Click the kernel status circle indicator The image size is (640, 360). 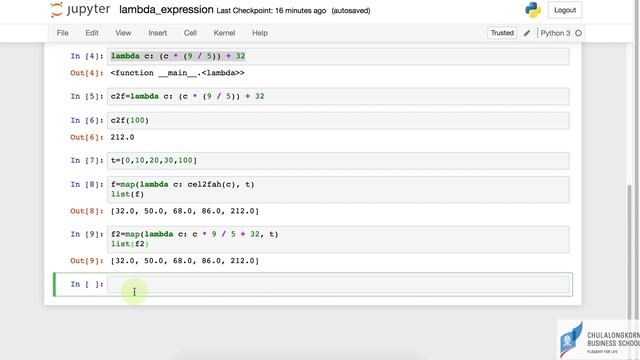point(578,33)
